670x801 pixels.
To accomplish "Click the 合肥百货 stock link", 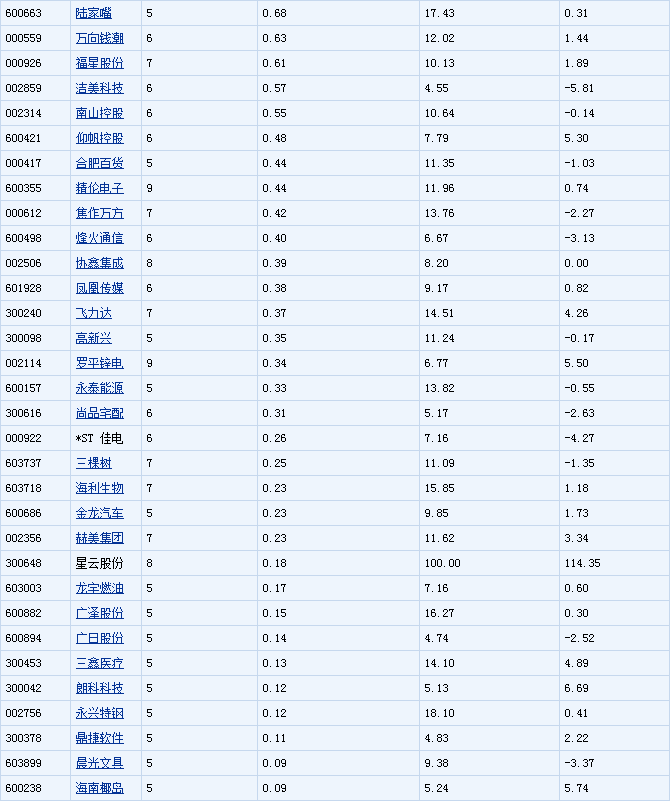I will pos(100,163).
